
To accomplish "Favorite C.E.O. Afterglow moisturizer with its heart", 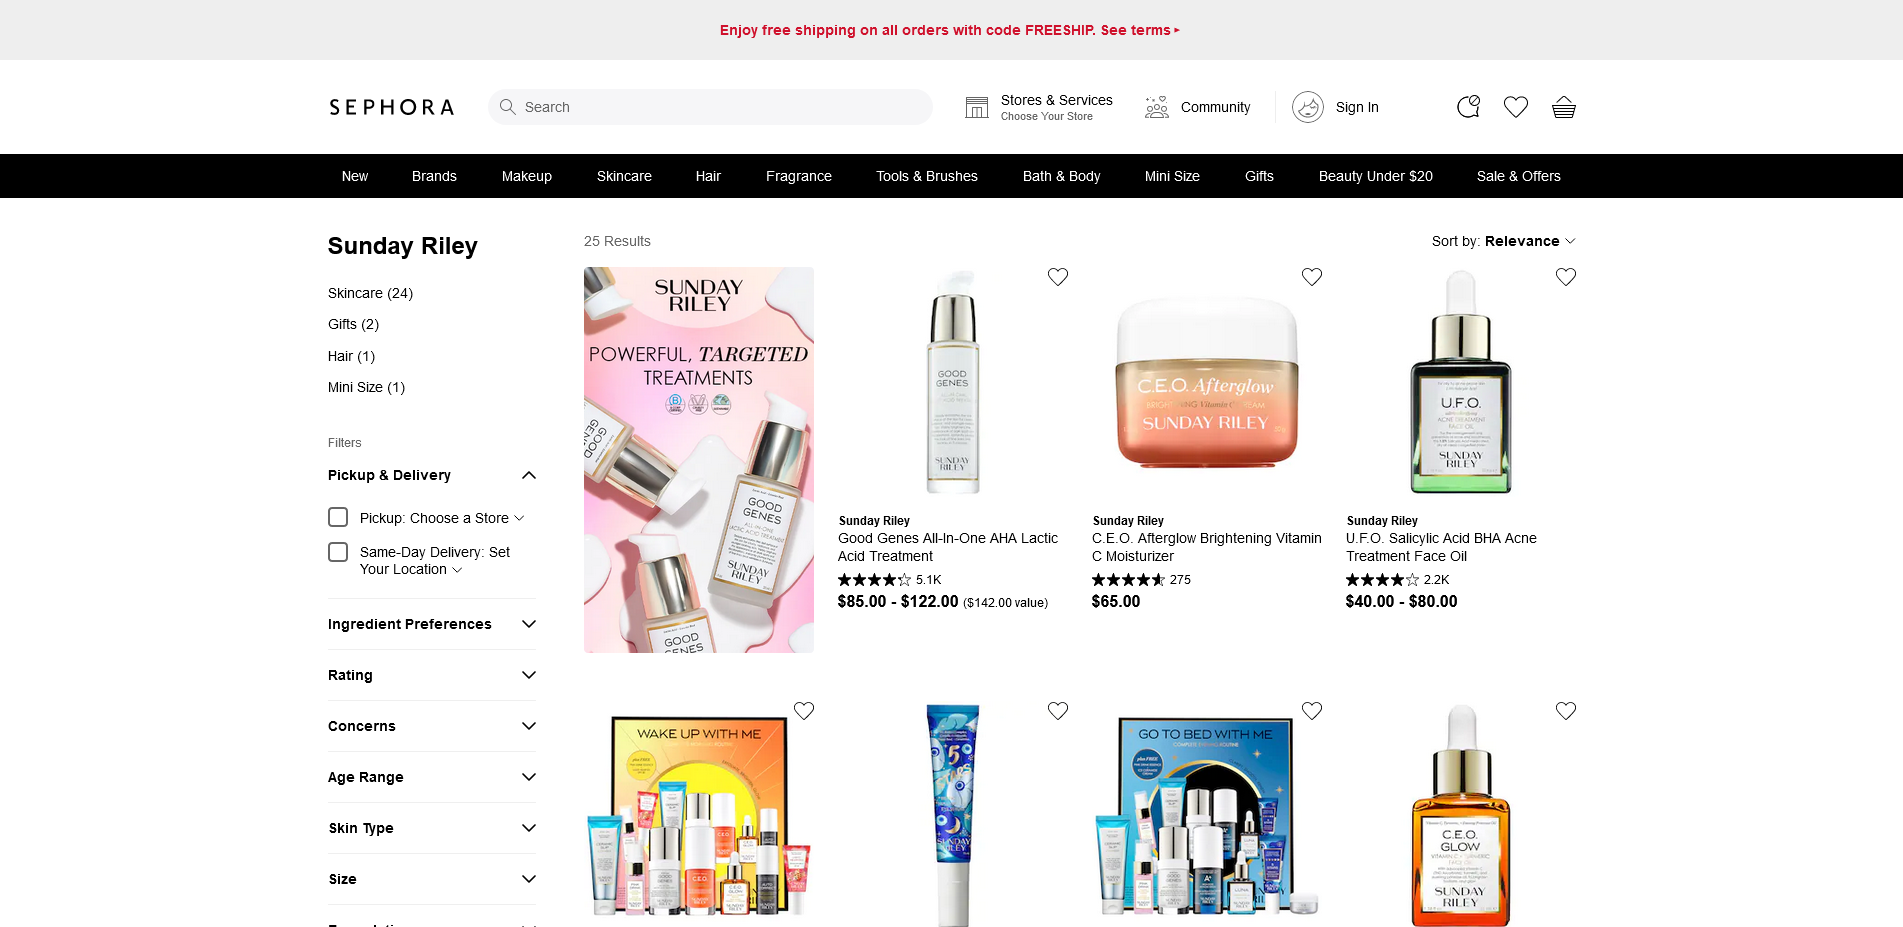I will tap(1312, 277).
